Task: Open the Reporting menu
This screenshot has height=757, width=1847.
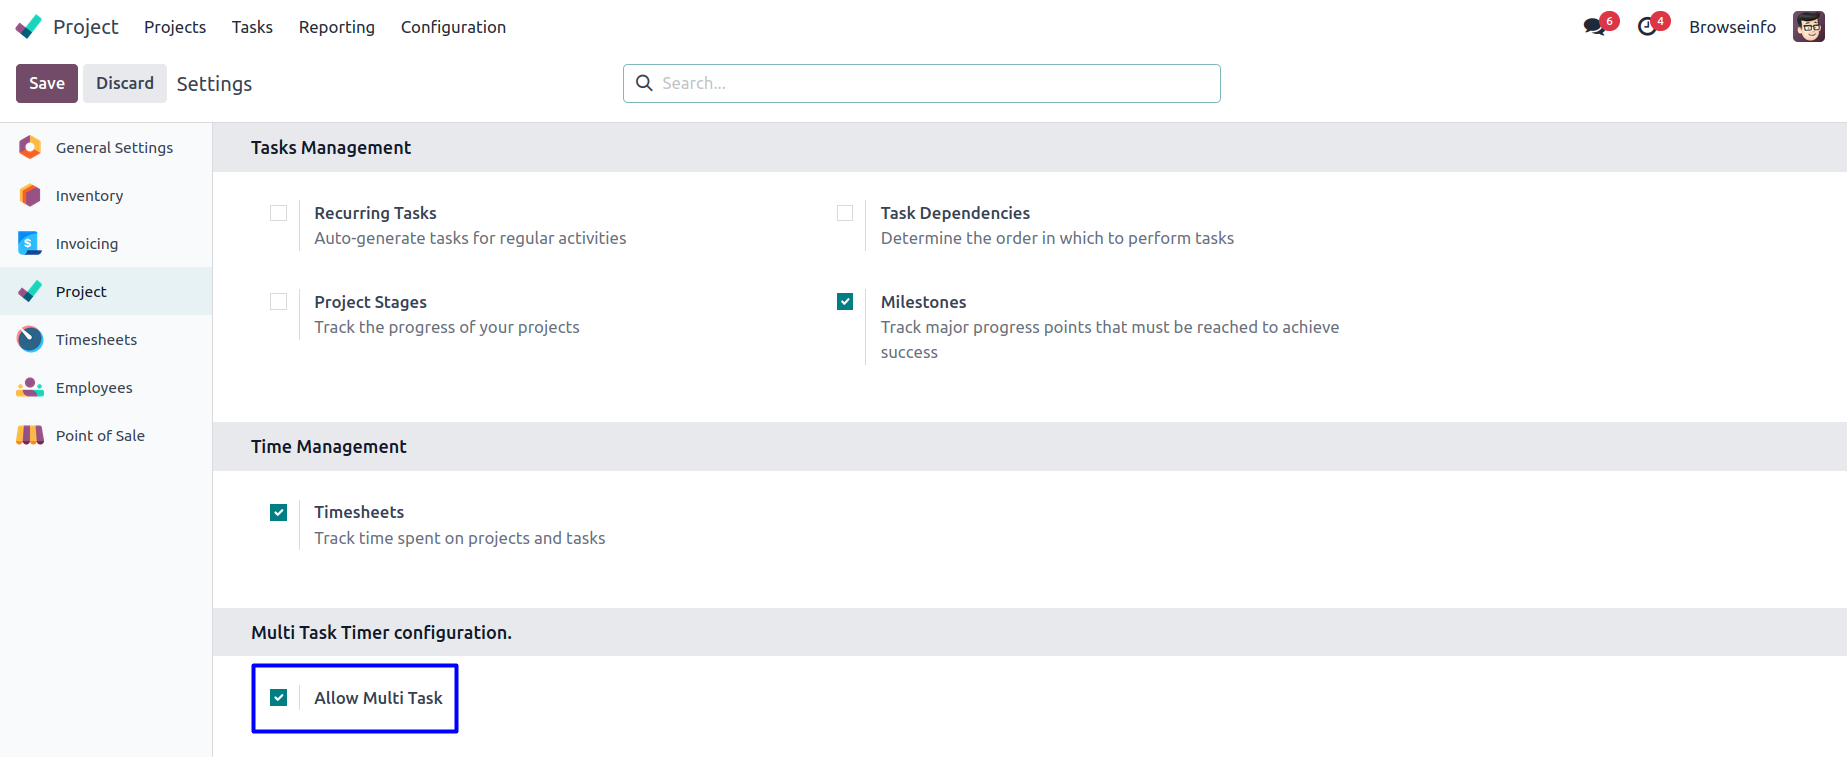Action: click(336, 27)
